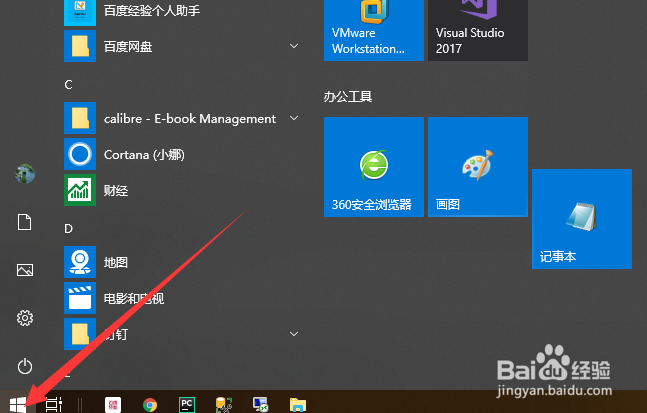Open the remote desktop taskbar icon
Screen dimensions: 647x413
[x=260, y=405]
